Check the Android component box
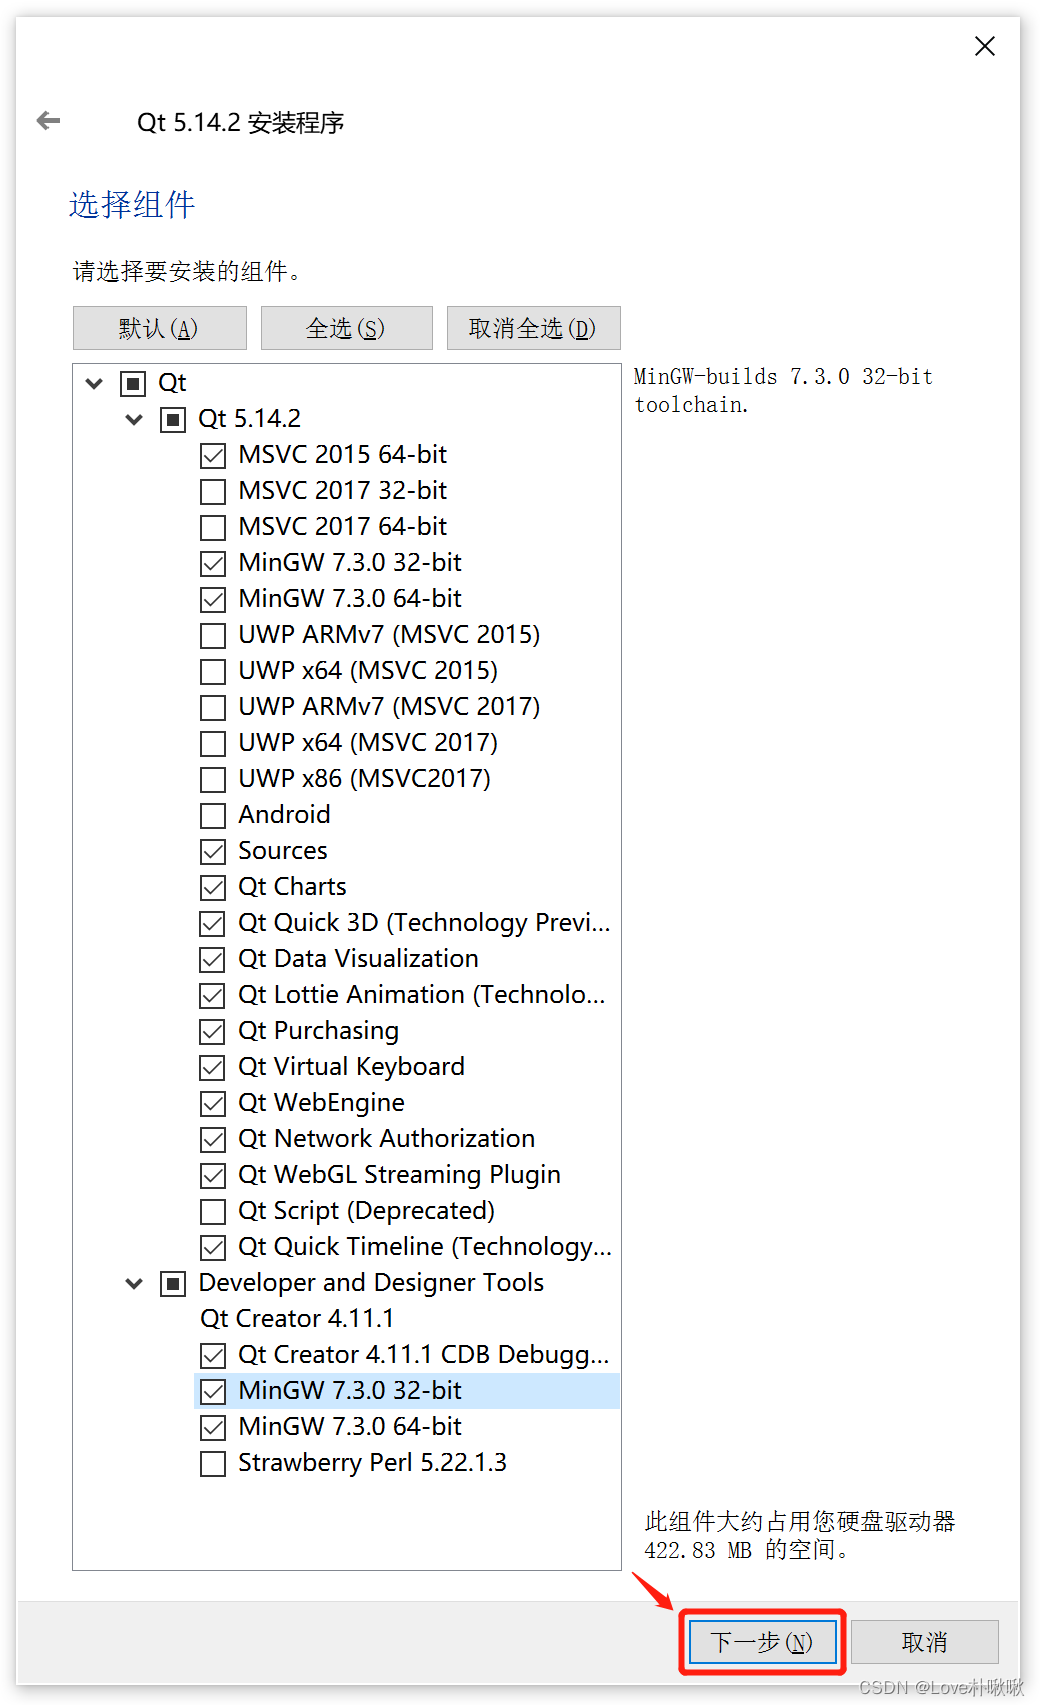 pyautogui.click(x=213, y=815)
